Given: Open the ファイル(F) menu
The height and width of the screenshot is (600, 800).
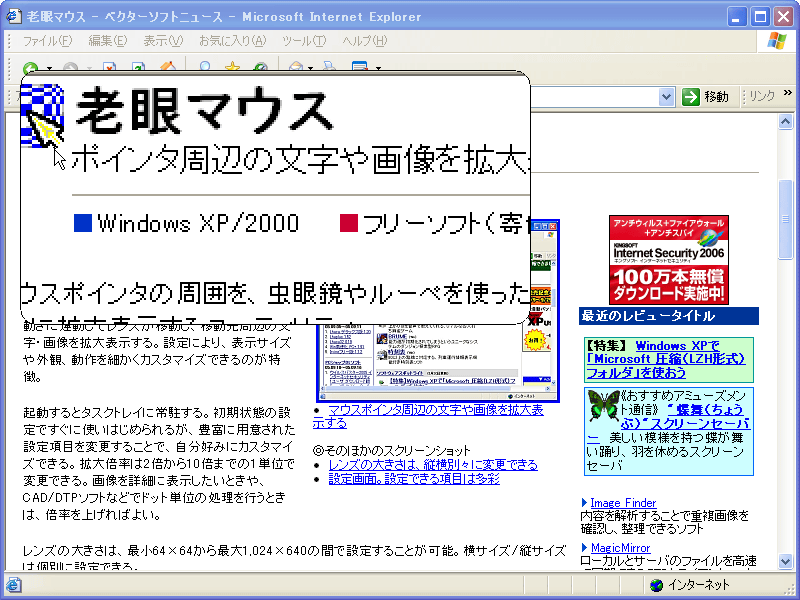Looking at the screenshot, I should pos(47,40).
